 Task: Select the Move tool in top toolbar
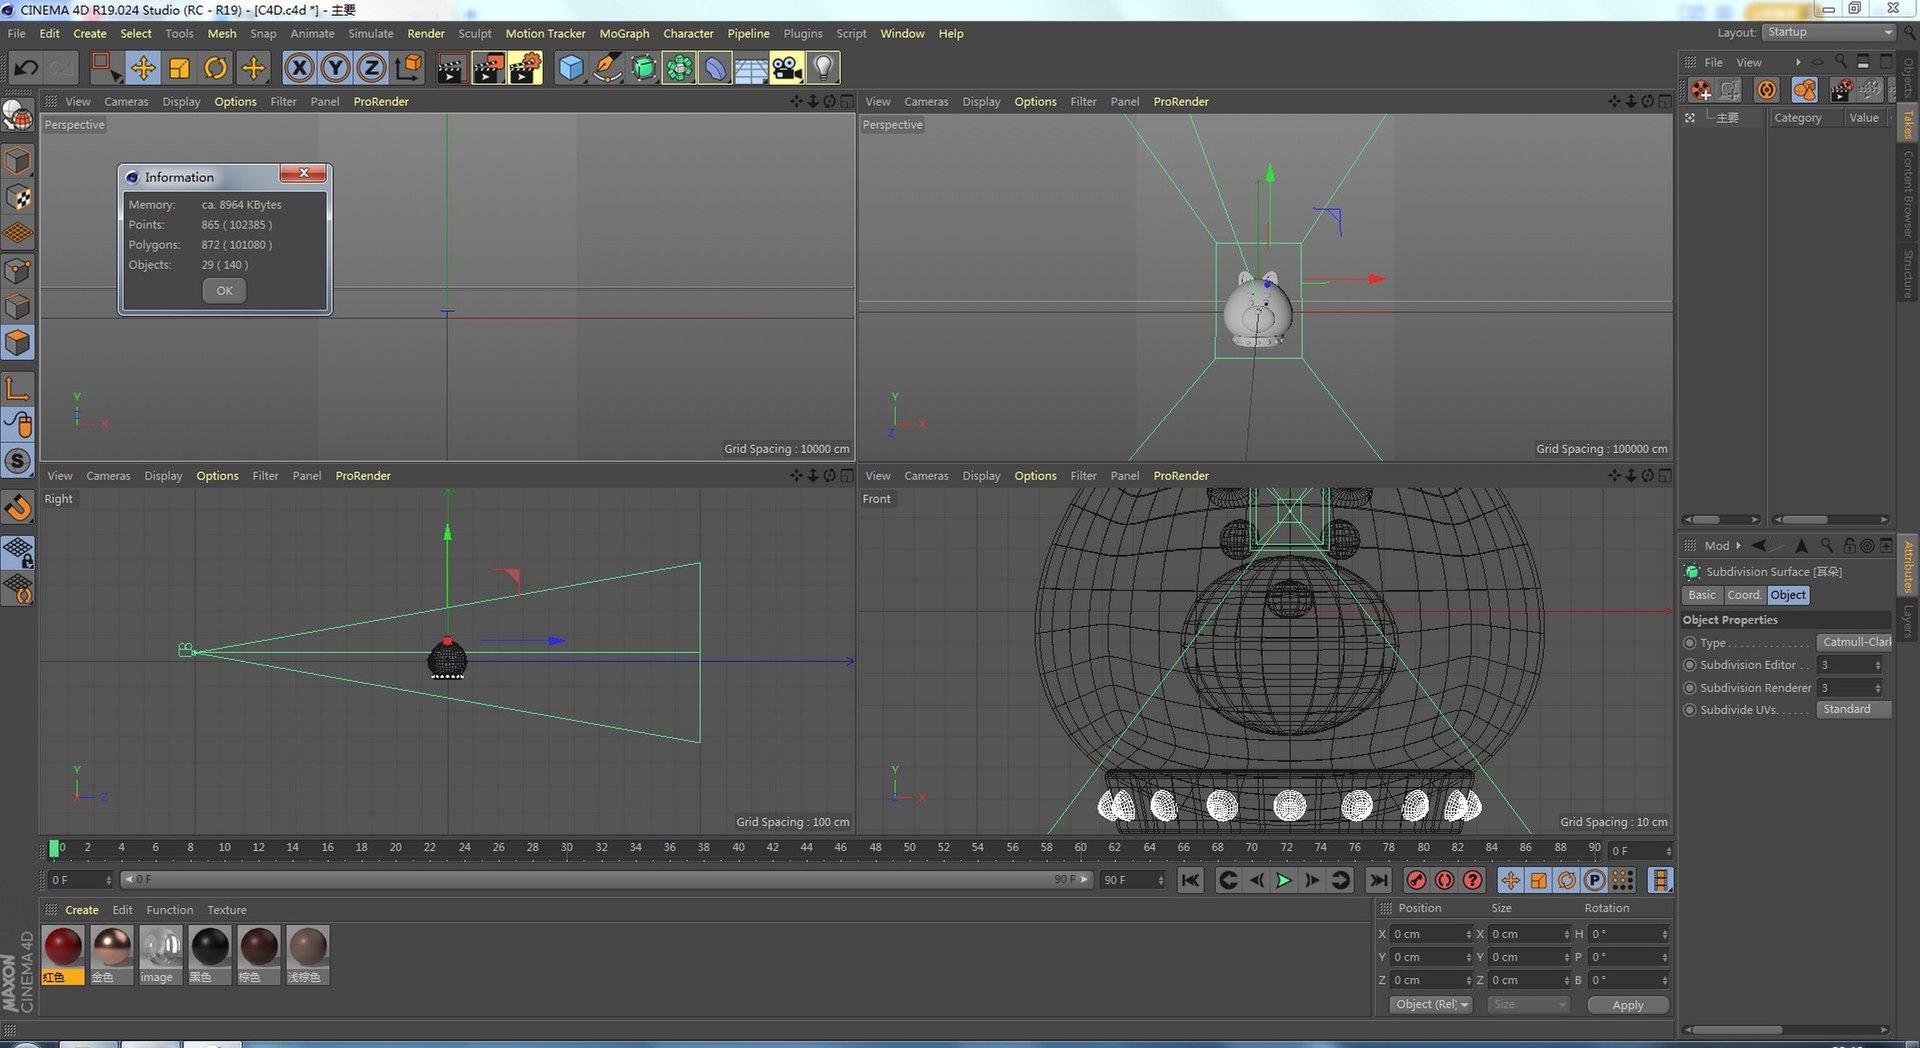pos(143,68)
